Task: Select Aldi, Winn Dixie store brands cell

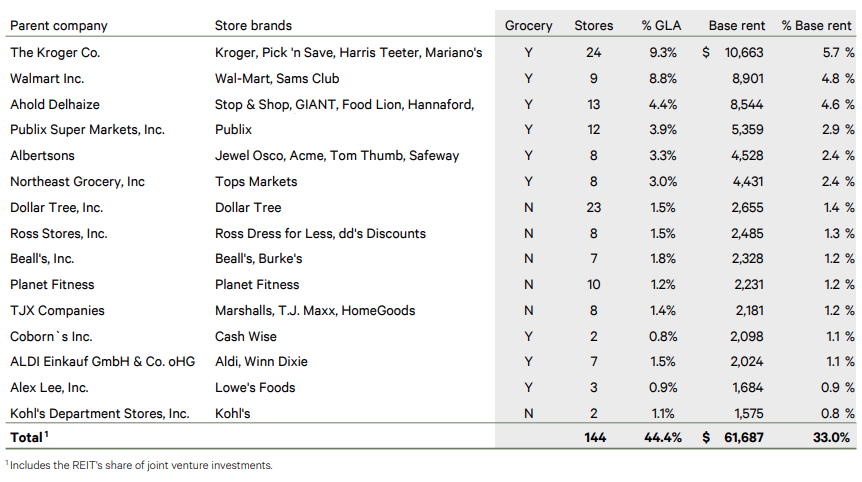Action: (x=261, y=362)
